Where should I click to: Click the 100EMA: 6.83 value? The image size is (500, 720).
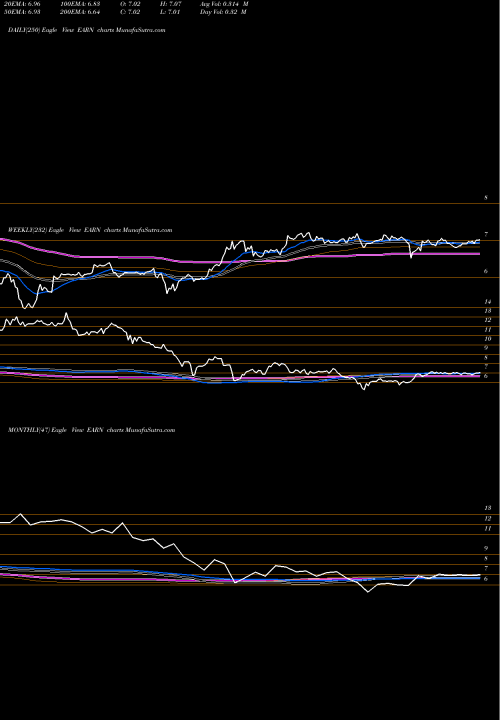(x=80, y=4)
